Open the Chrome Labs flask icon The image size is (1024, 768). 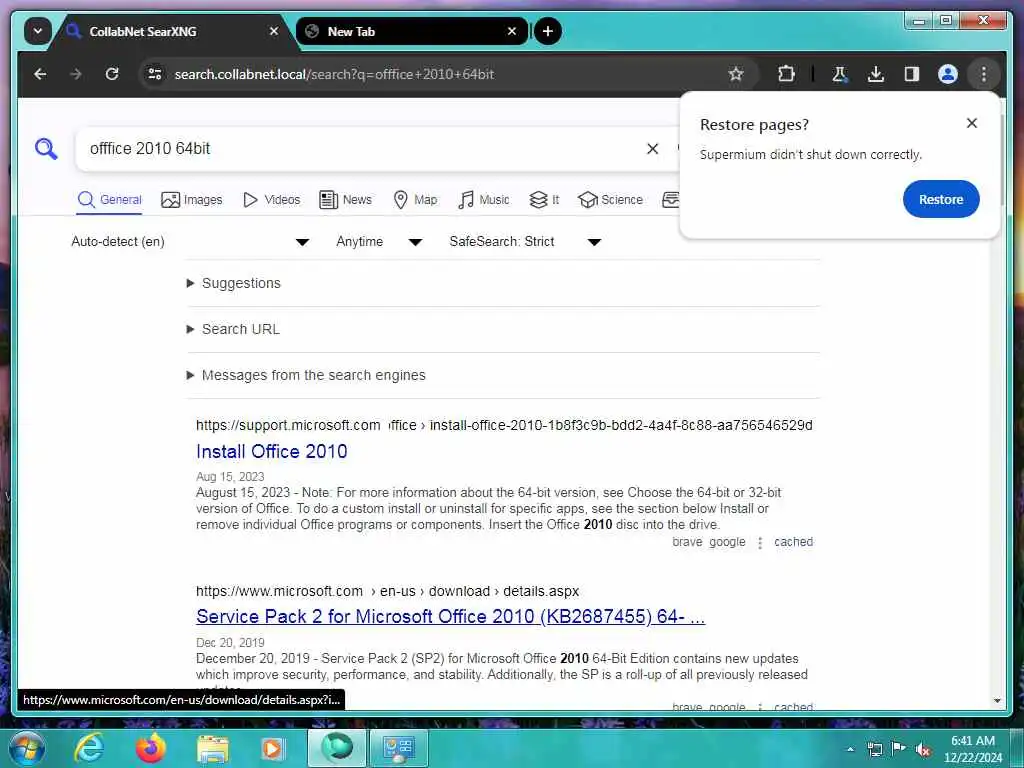coord(840,74)
